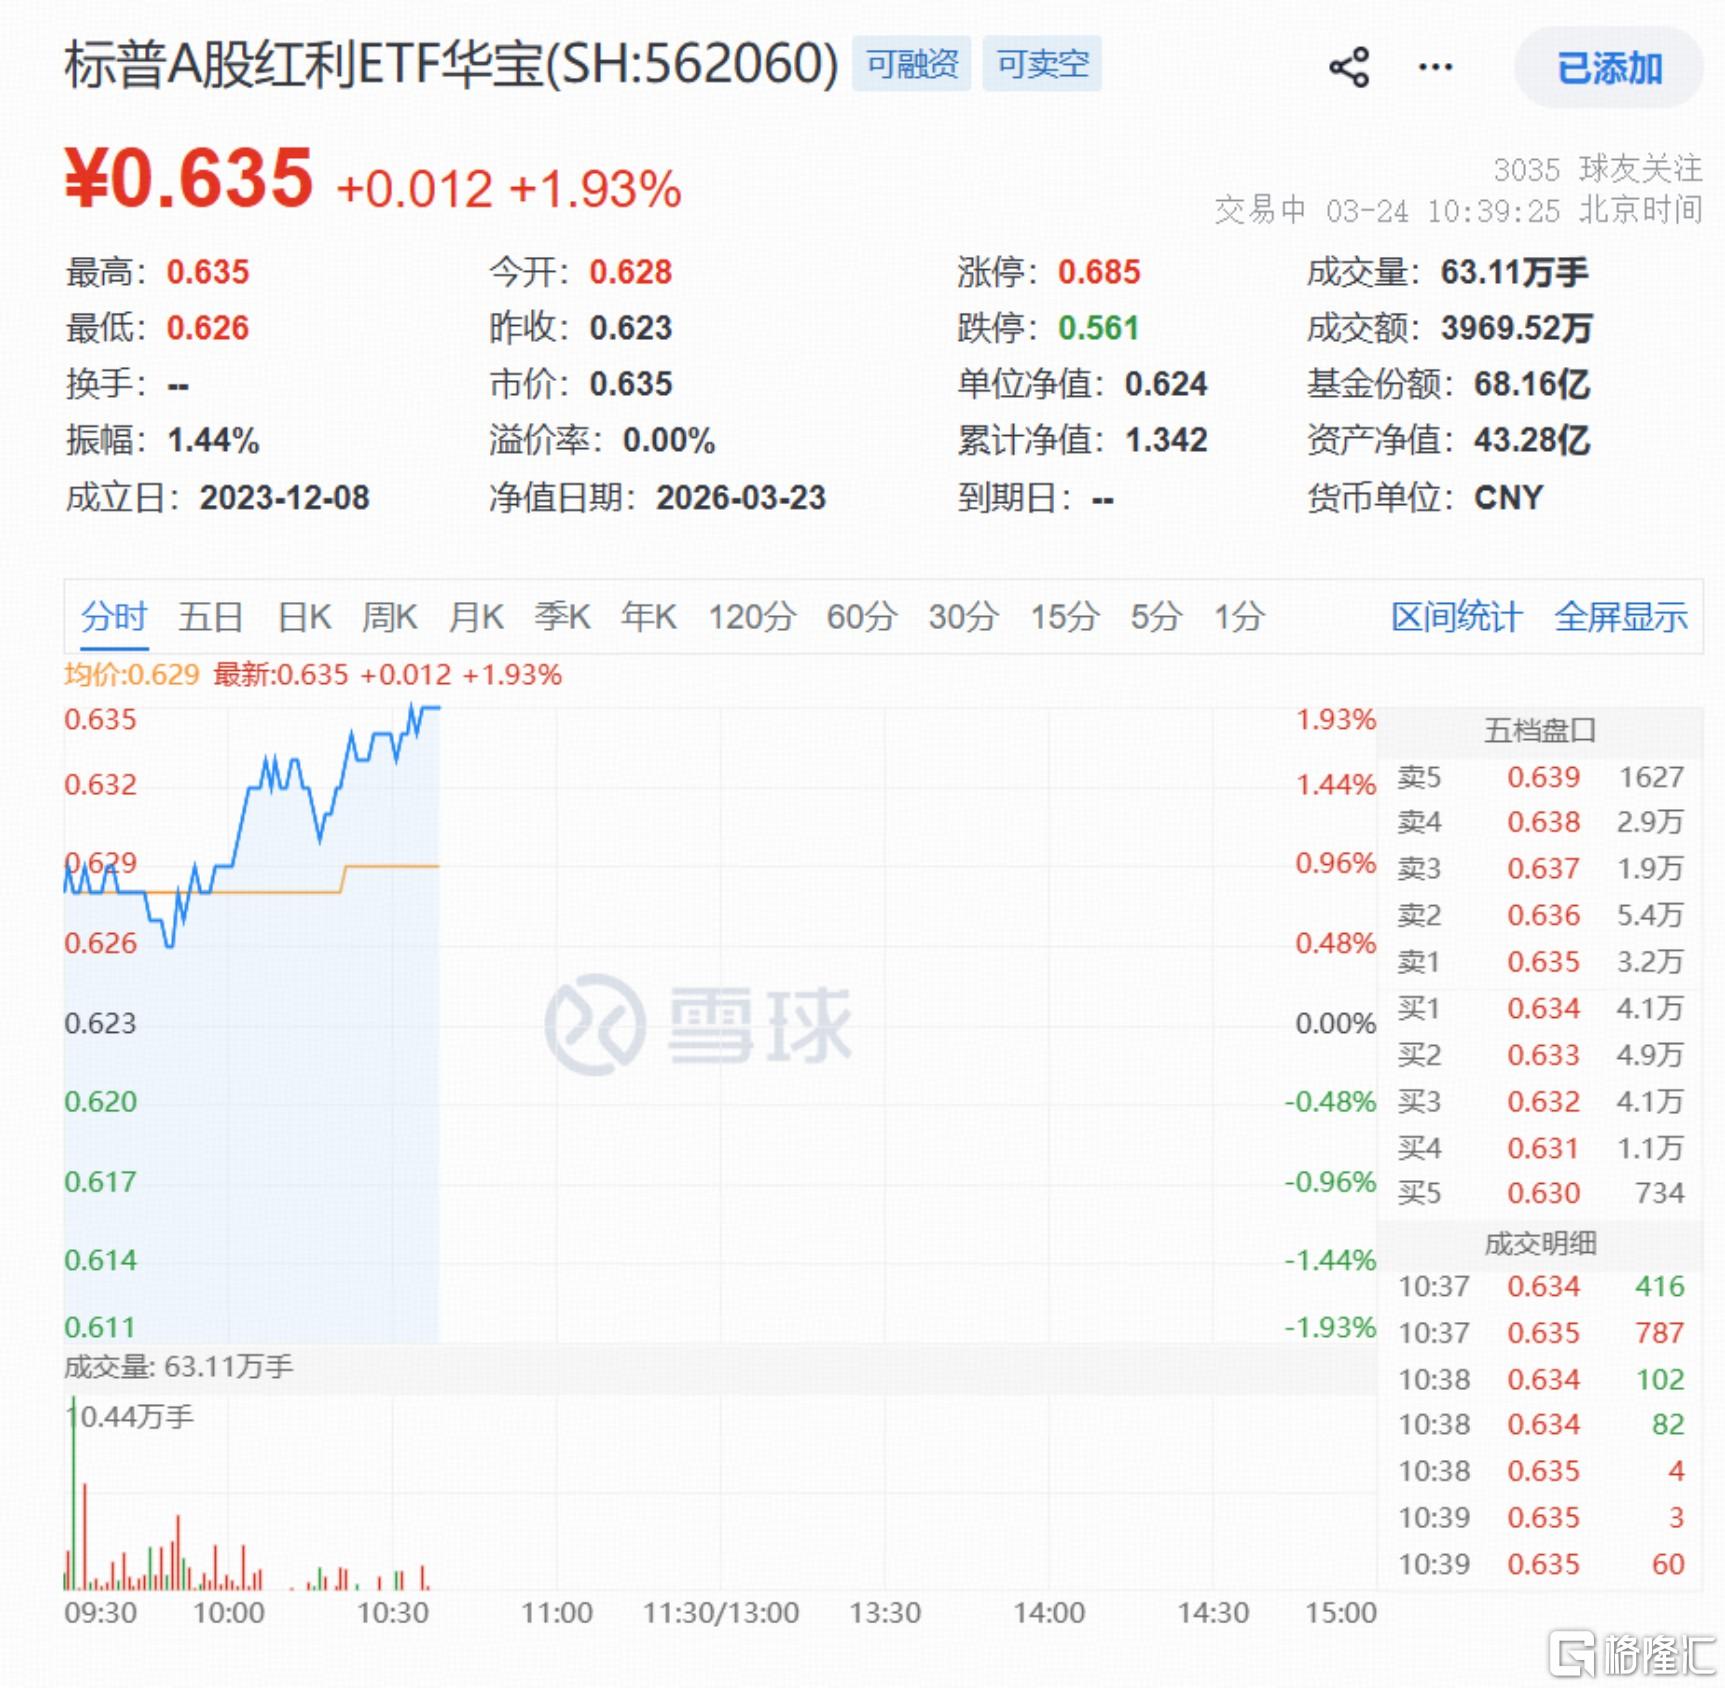
Task: Click the 成交额 3969.52万 value
Action: (1516, 328)
